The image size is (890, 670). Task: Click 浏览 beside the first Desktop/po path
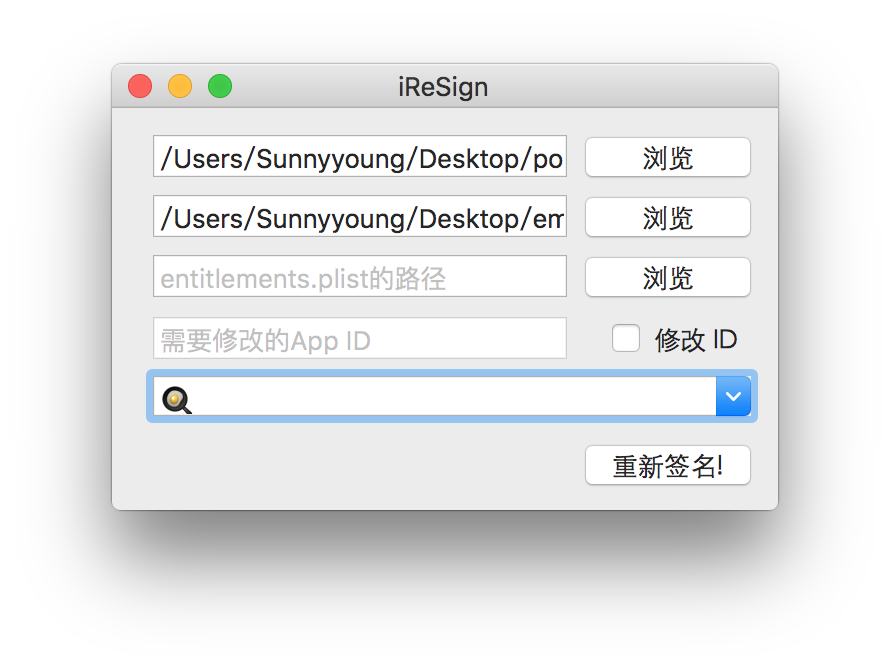coord(667,158)
